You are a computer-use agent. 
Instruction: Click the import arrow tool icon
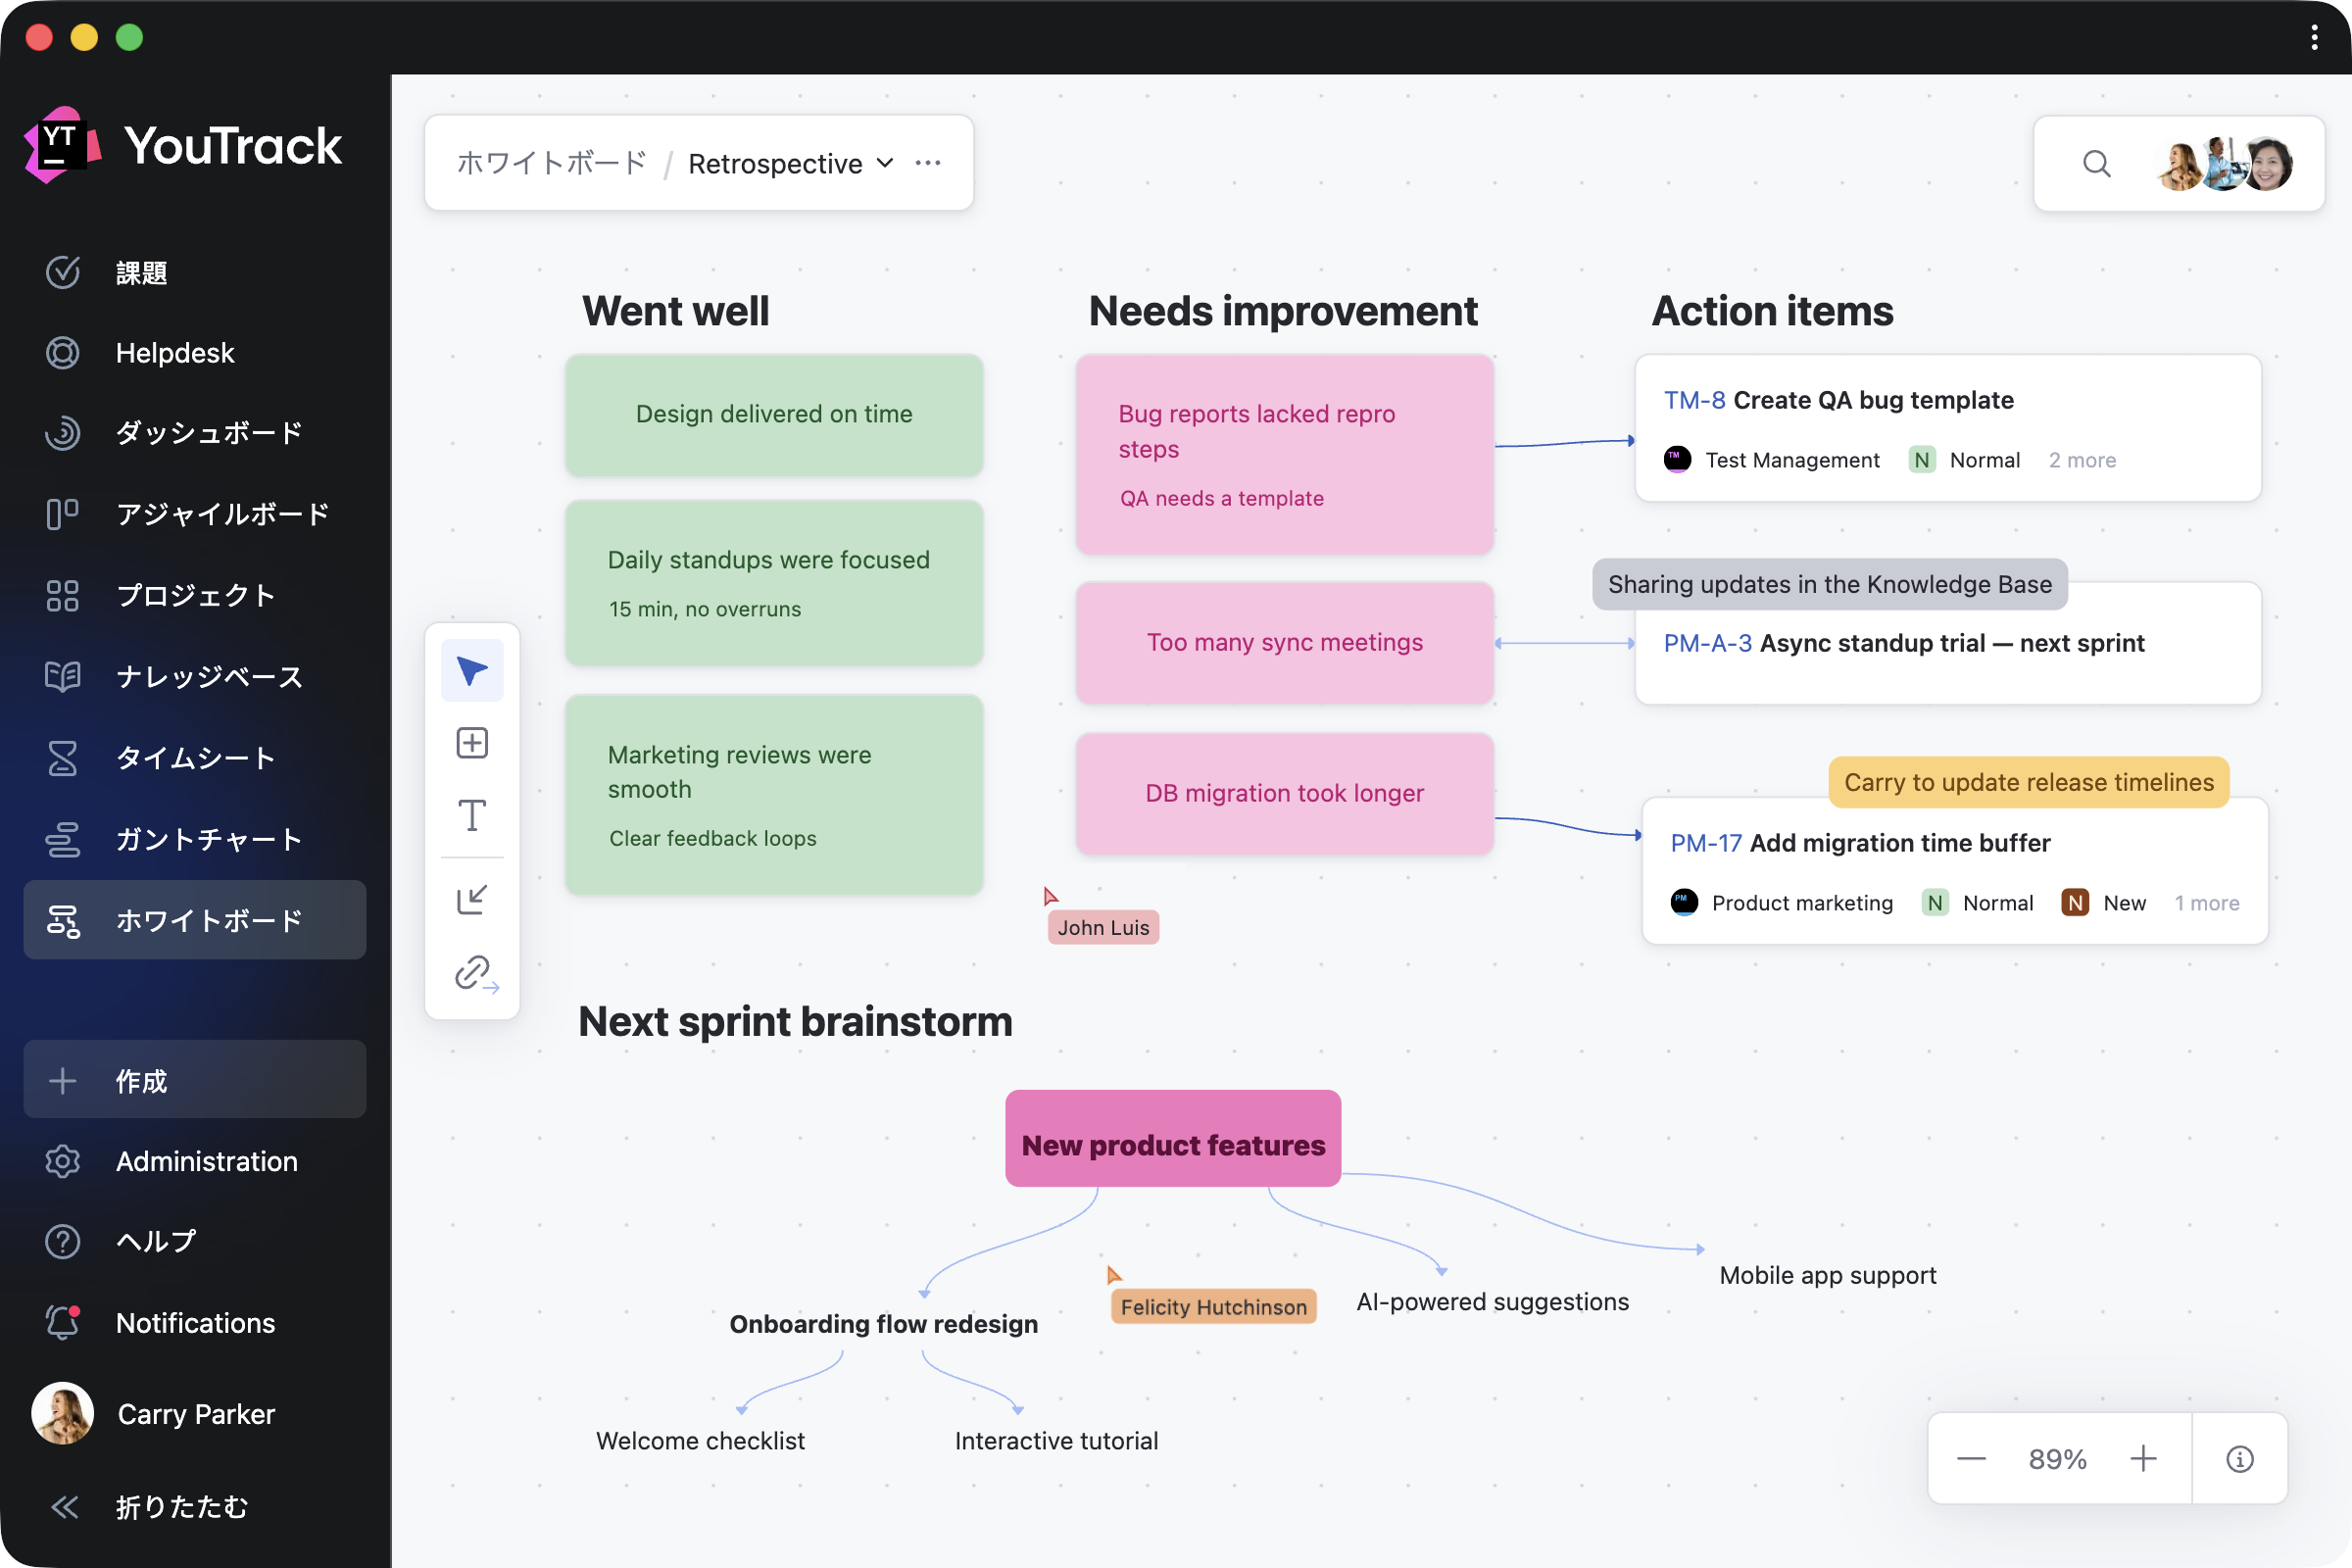pos(471,899)
